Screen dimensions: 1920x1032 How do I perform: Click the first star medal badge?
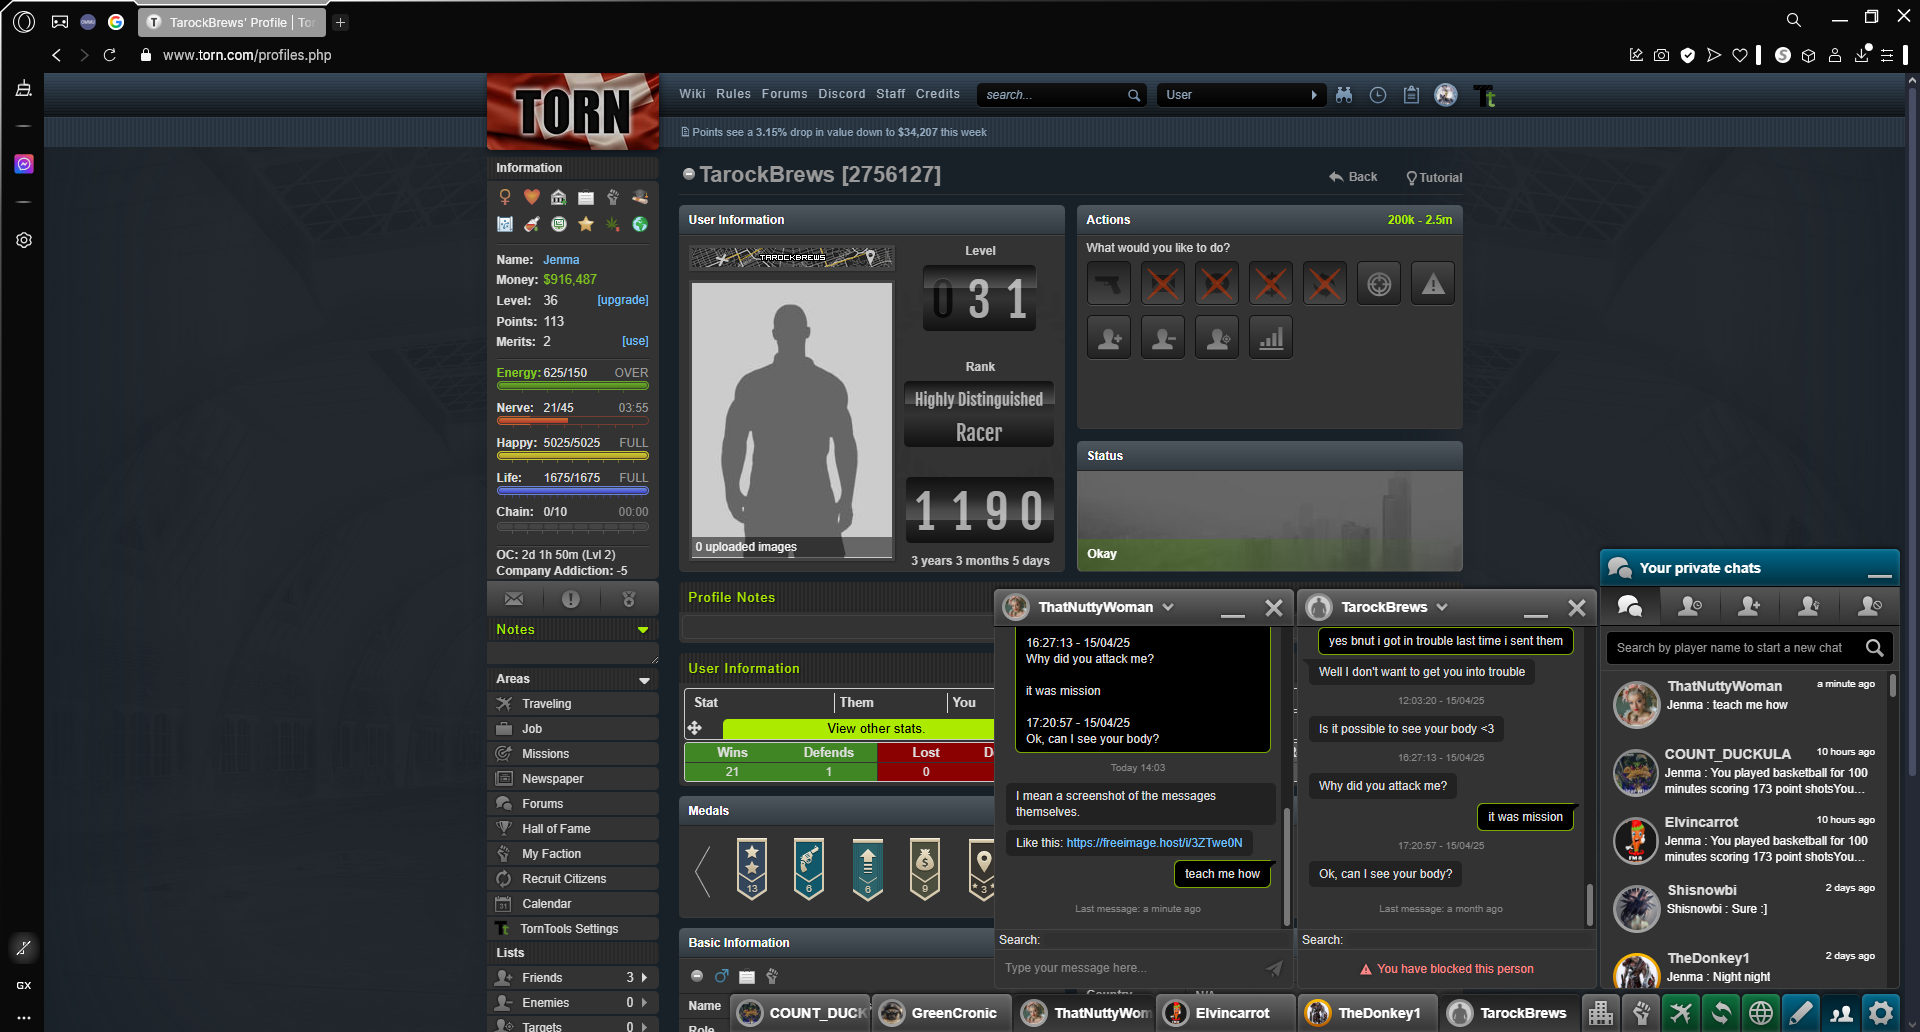[x=752, y=868]
